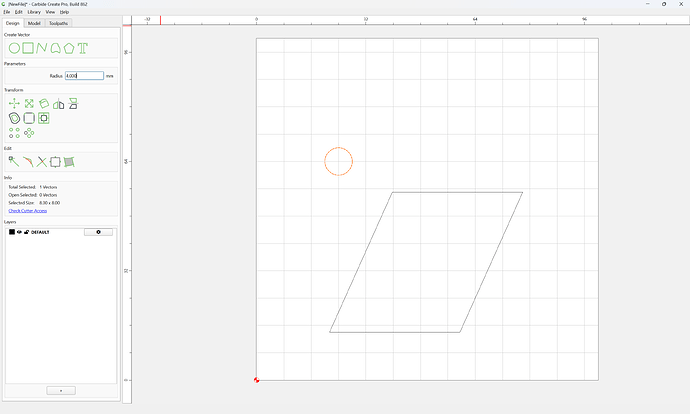Open the File menu
690x414 pixels.
click(7, 12)
